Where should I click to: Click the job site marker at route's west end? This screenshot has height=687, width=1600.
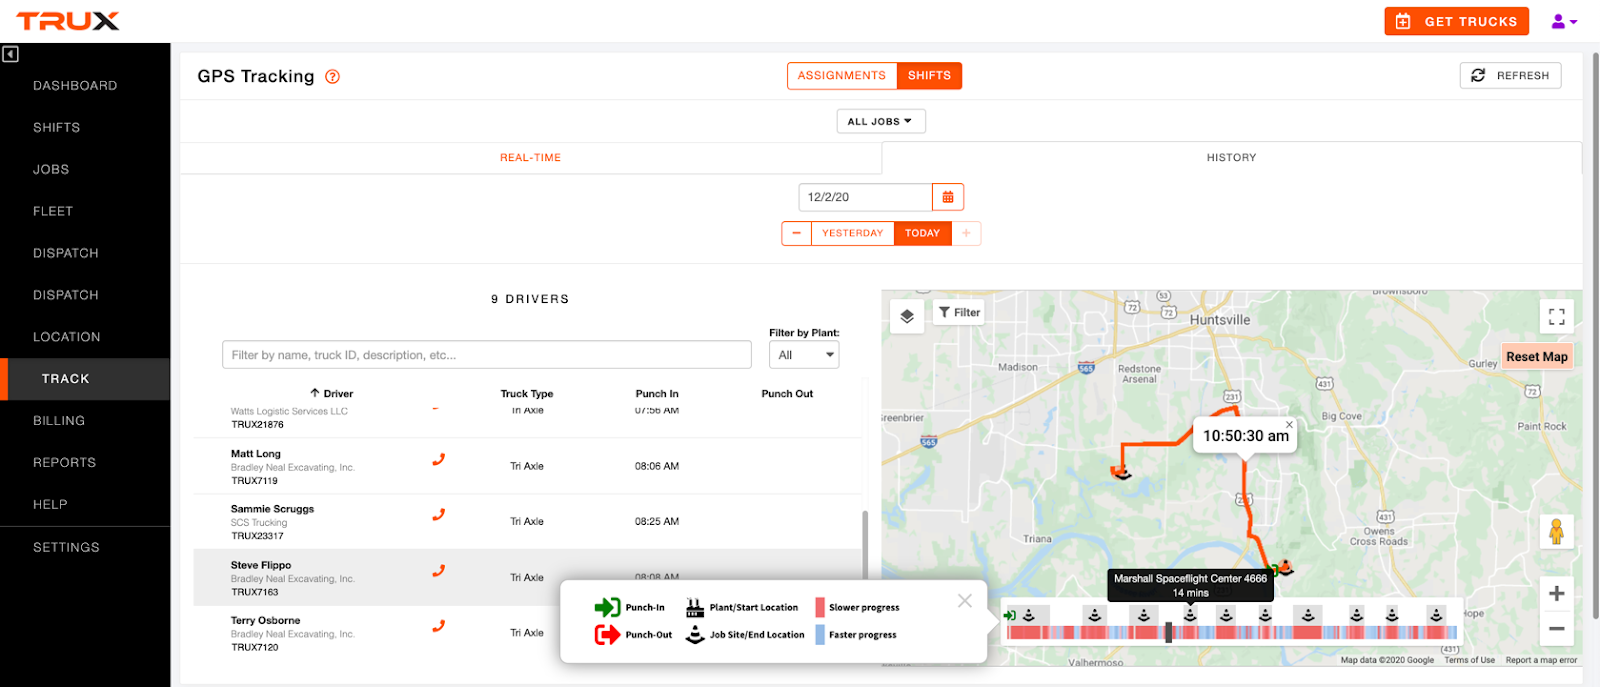1122,471
